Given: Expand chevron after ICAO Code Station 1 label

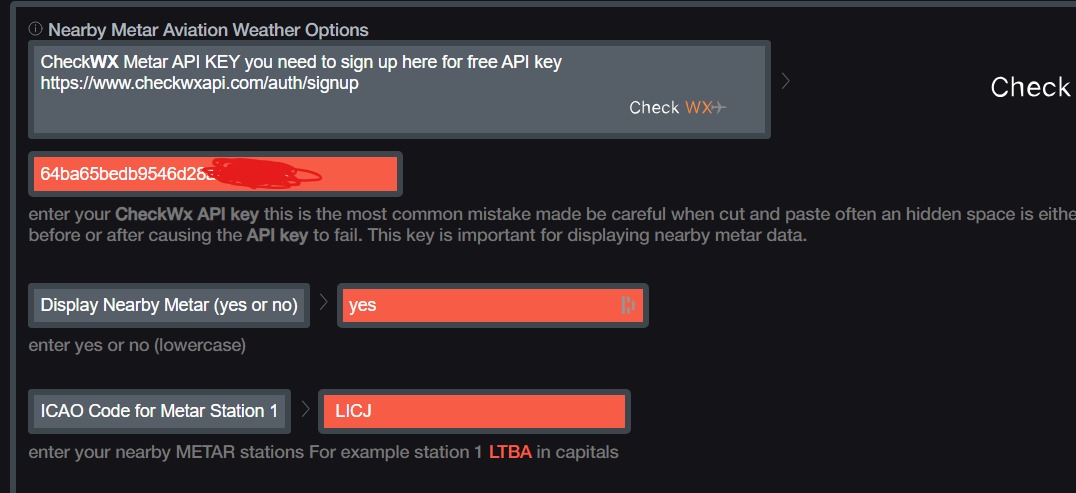Looking at the screenshot, I should 305,409.
